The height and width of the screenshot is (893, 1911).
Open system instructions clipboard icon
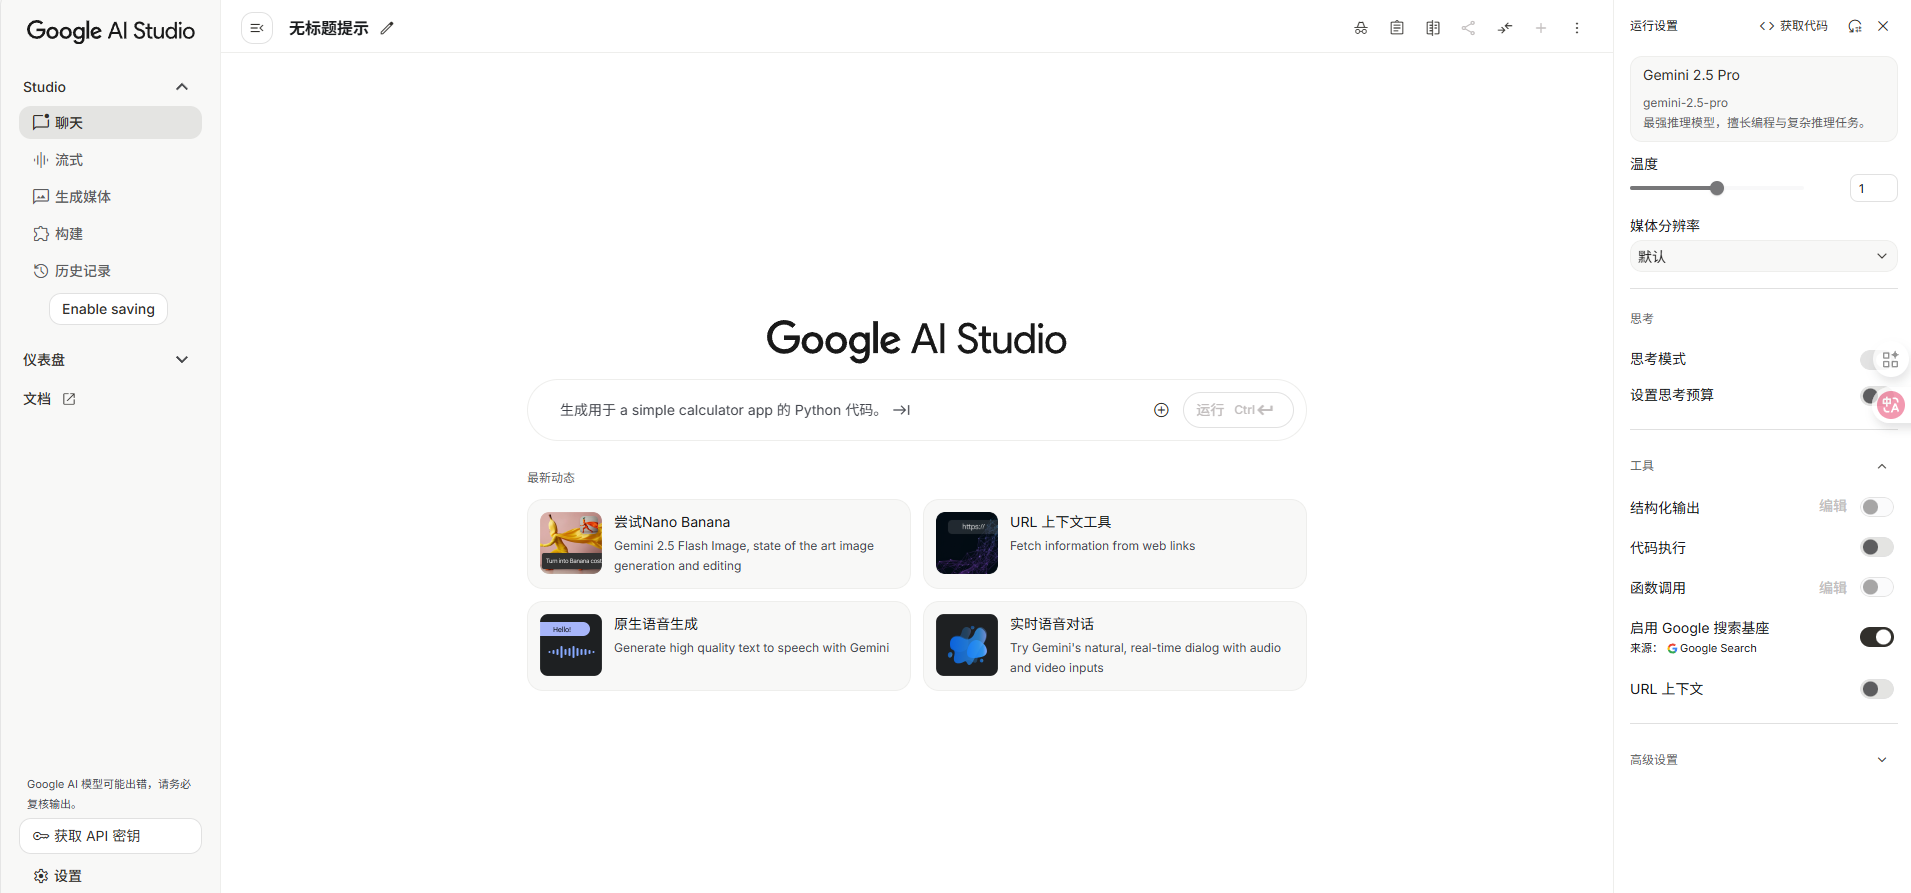tap(1397, 28)
